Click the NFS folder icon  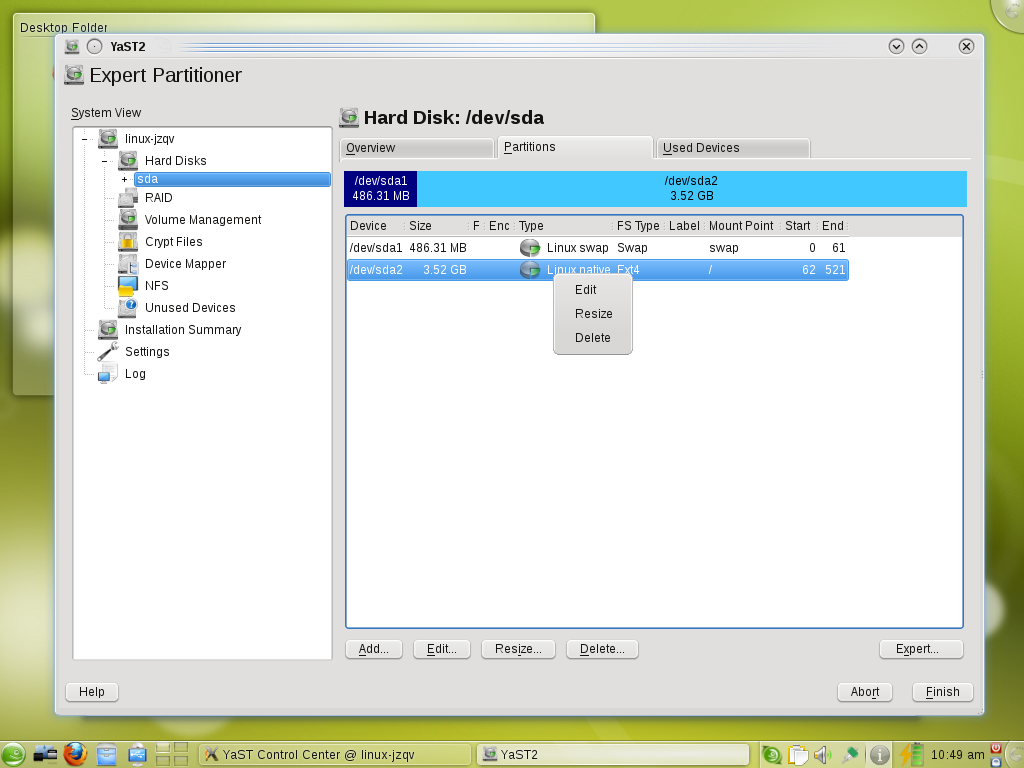[x=128, y=285]
